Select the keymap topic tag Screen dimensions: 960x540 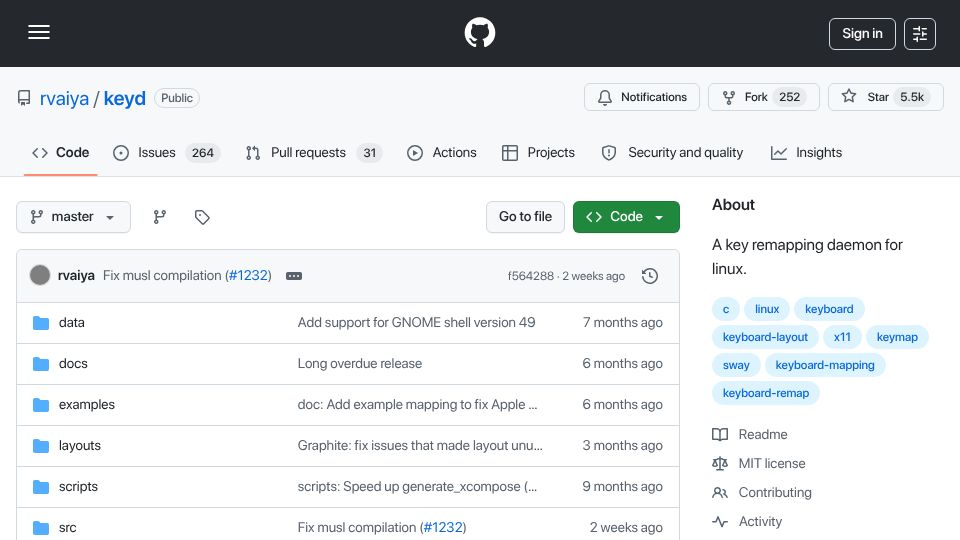point(897,337)
